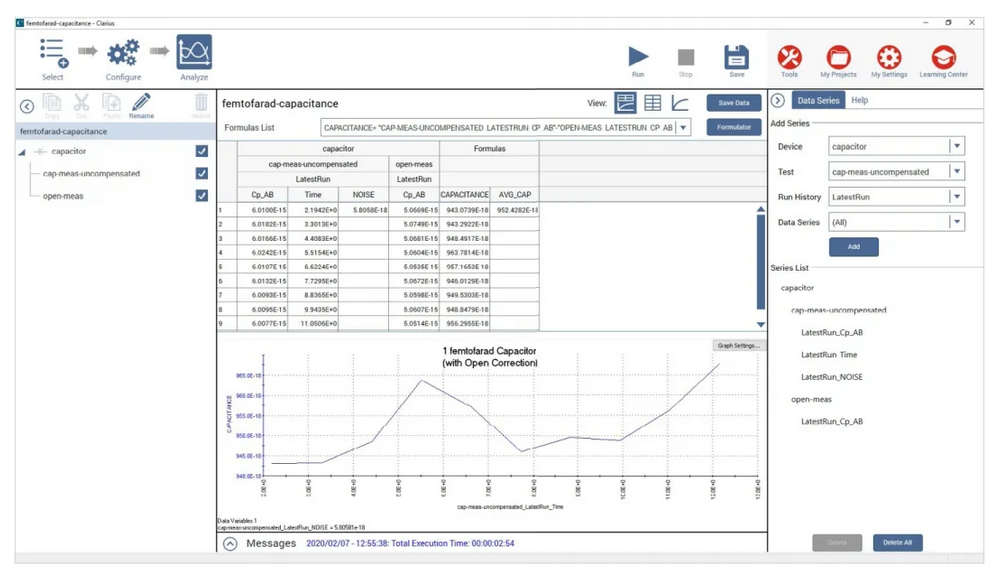Start the test with Run
1005x580 pixels.
638,56
